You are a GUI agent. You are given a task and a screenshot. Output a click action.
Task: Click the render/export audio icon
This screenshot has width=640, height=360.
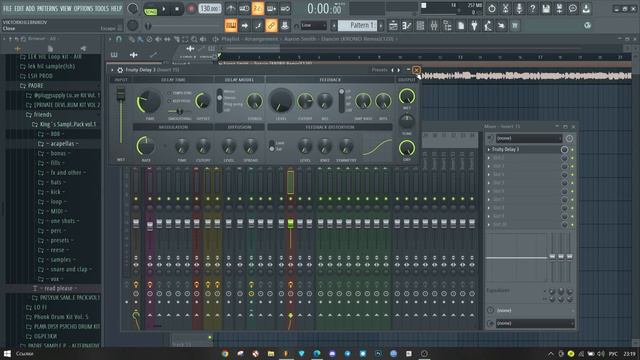[559, 9]
